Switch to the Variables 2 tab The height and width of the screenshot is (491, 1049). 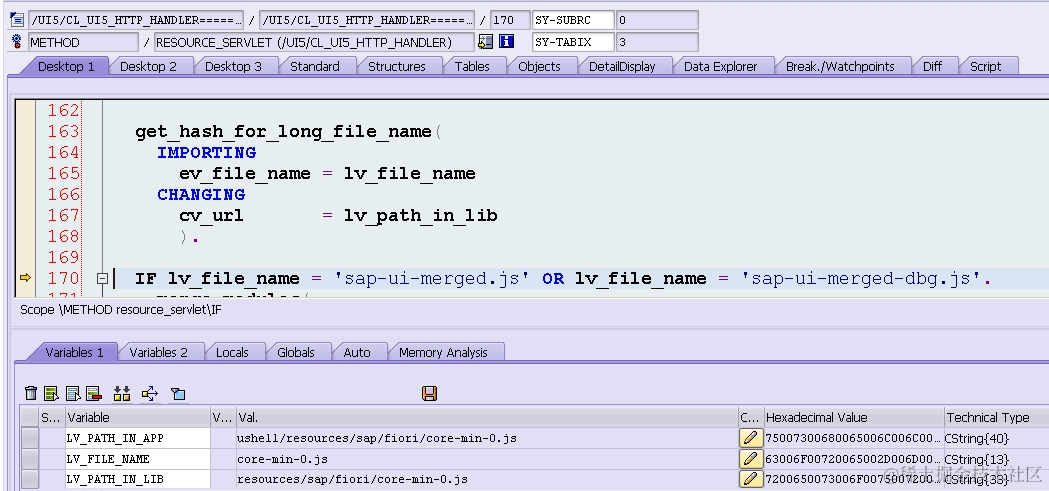click(159, 353)
